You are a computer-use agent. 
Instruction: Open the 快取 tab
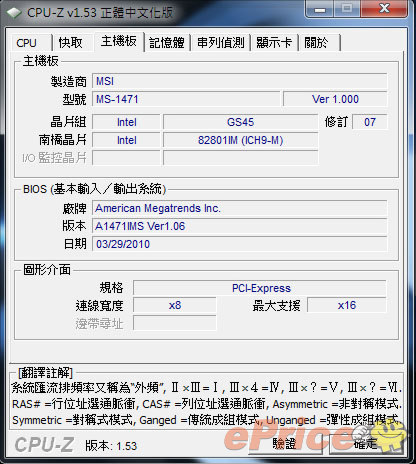pyautogui.click(x=71, y=43)
